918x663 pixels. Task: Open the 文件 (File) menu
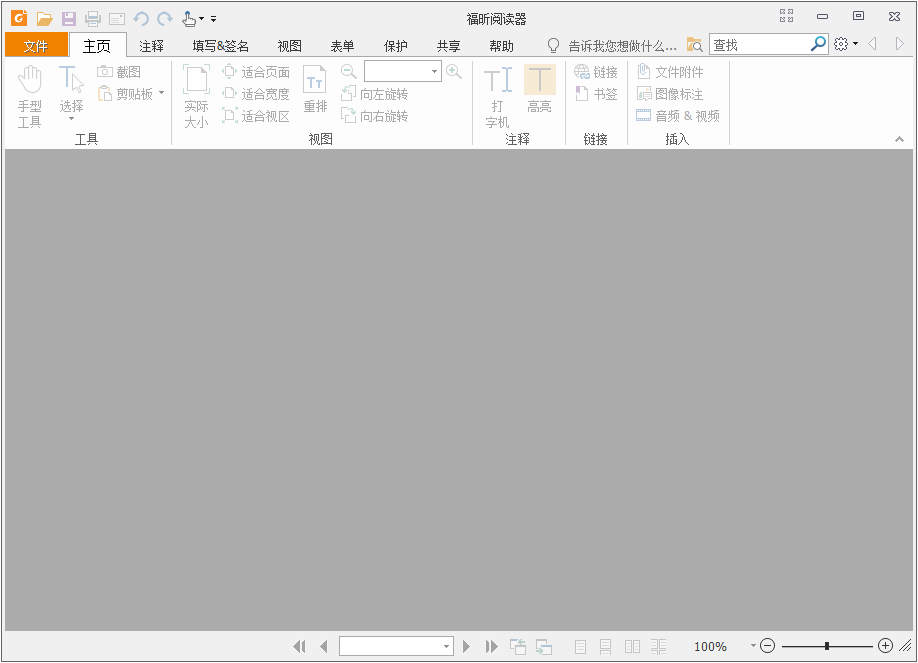(x=36, y=45)
